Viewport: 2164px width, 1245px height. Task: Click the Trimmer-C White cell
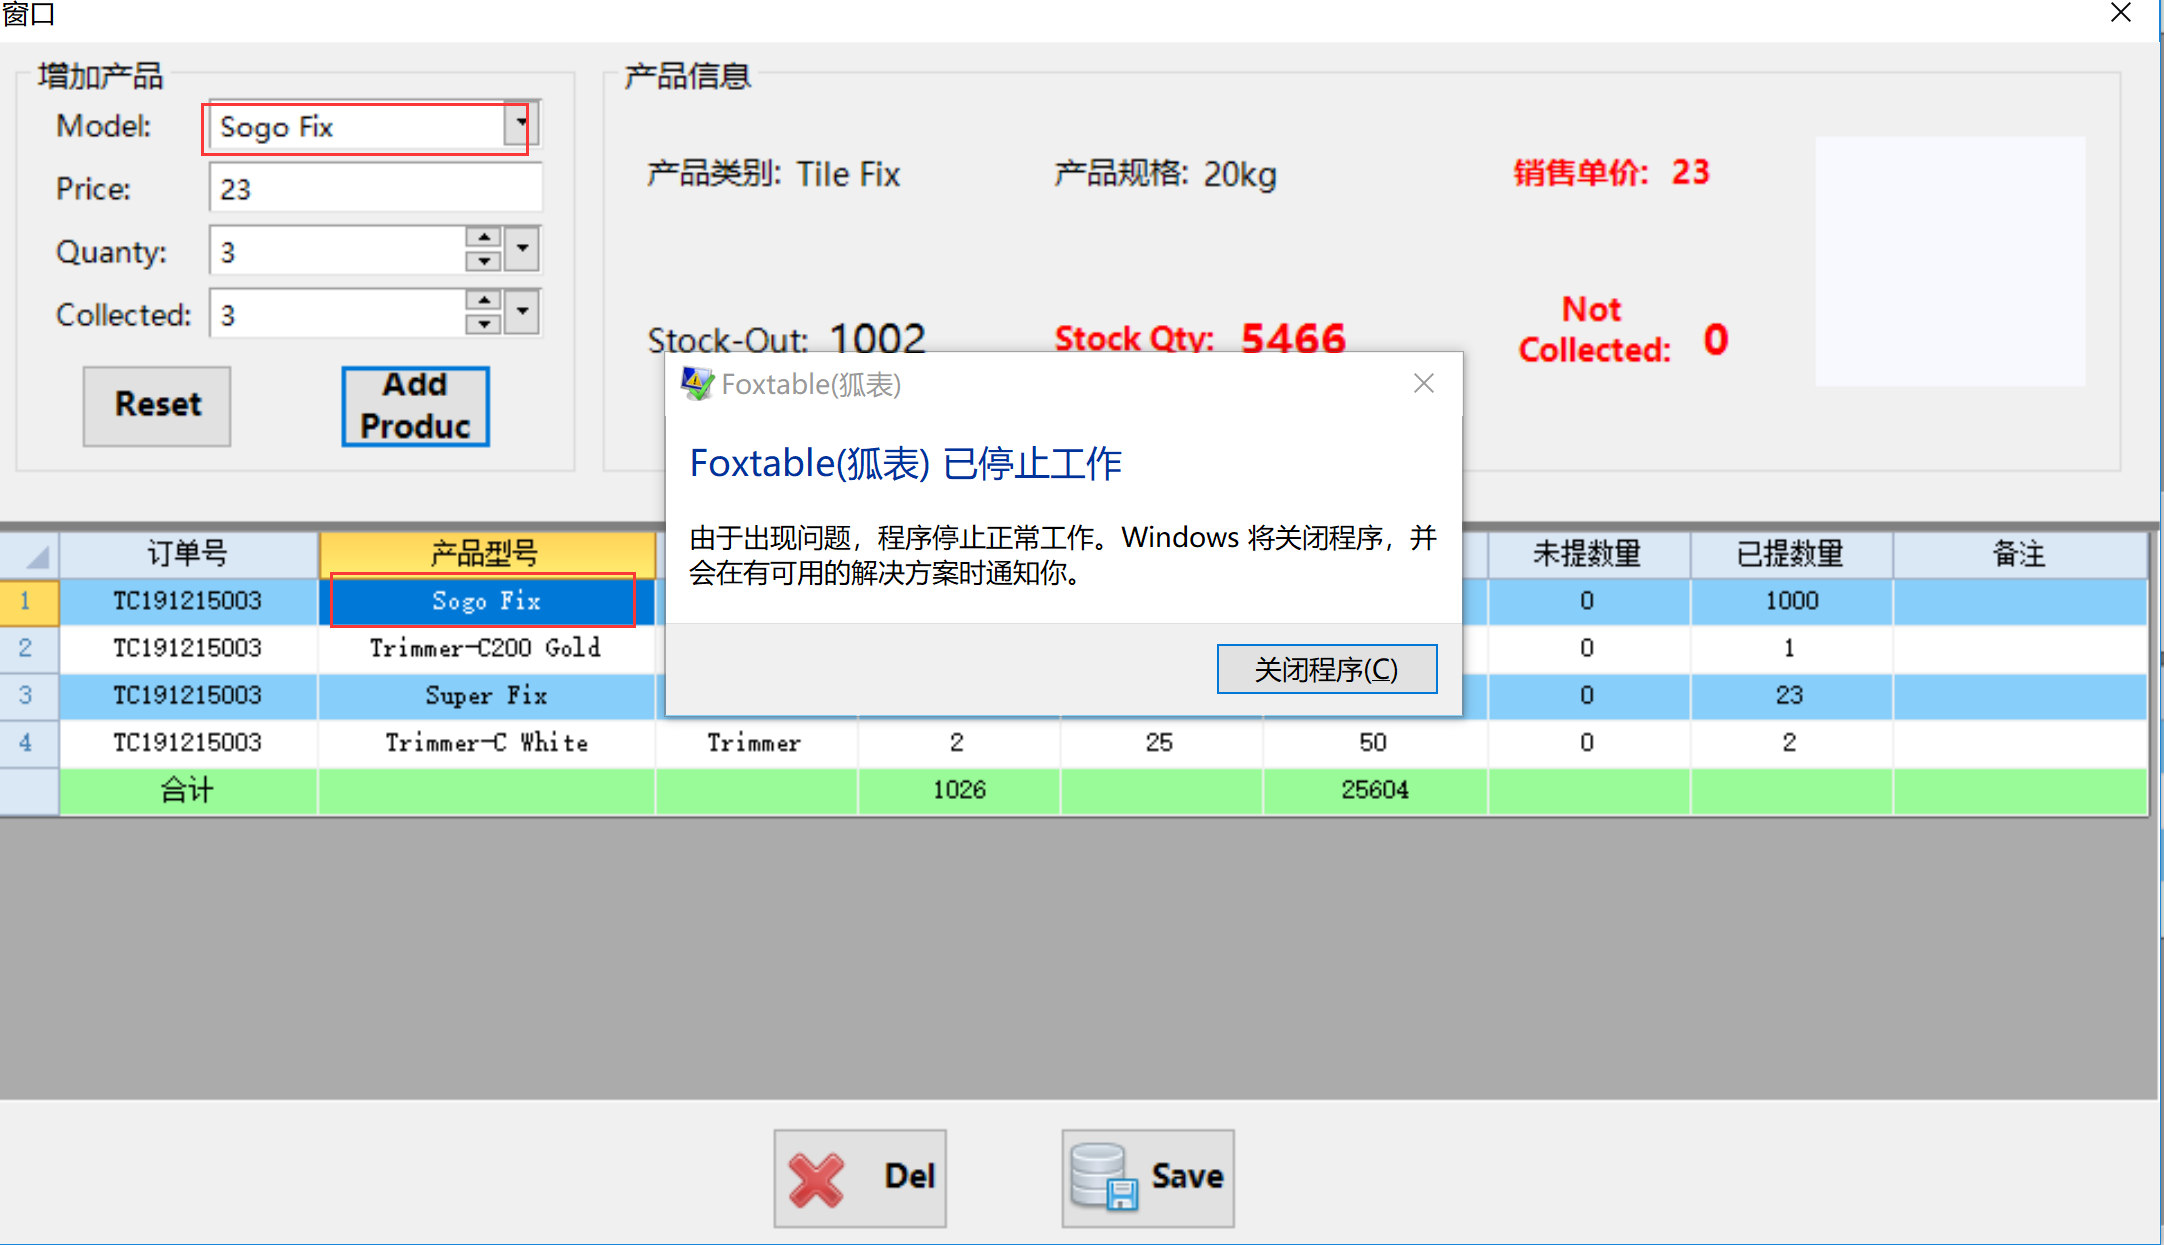click(x=486, y=743)
